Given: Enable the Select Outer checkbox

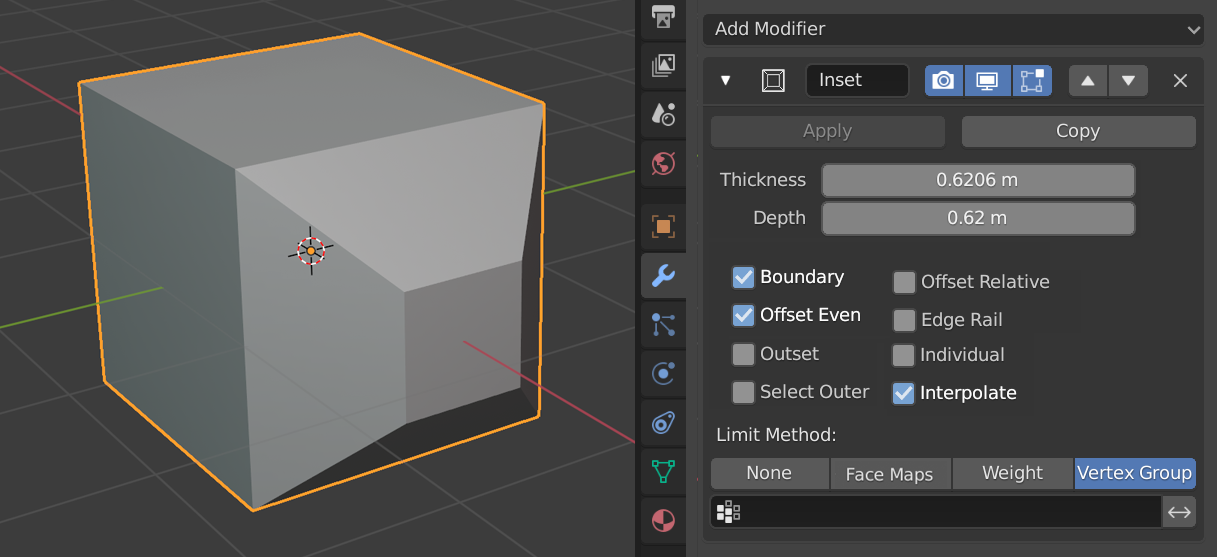Looking at the screenshot, I should tap(743, 392).
